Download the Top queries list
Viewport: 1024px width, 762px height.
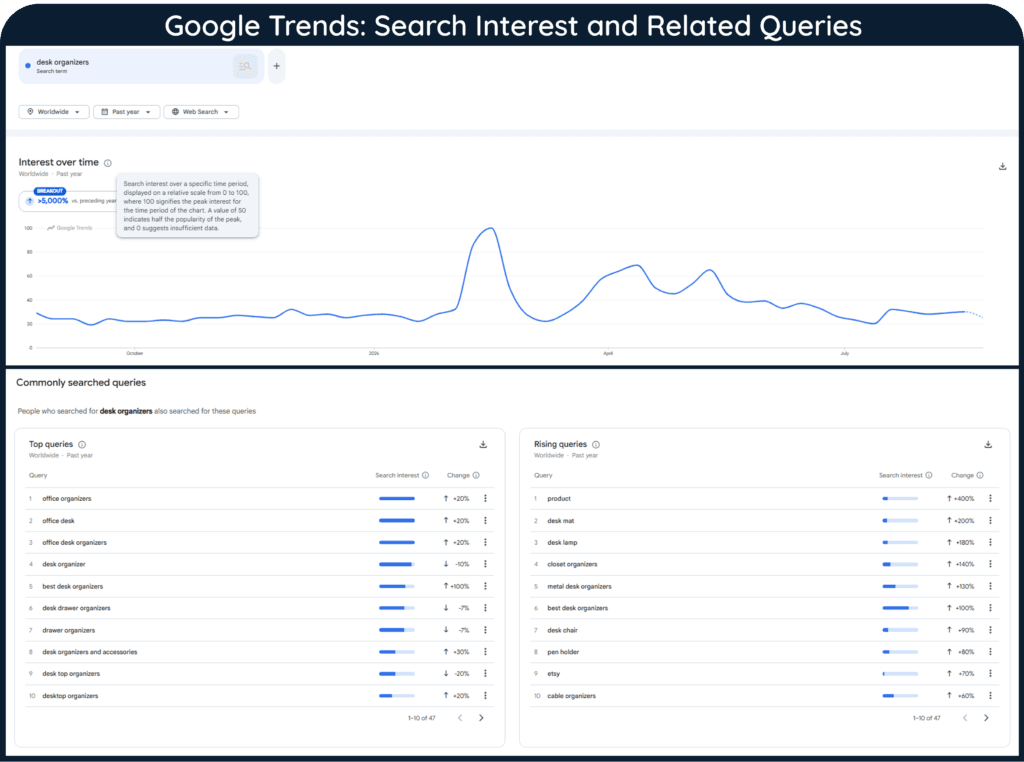tap(483, 445)
